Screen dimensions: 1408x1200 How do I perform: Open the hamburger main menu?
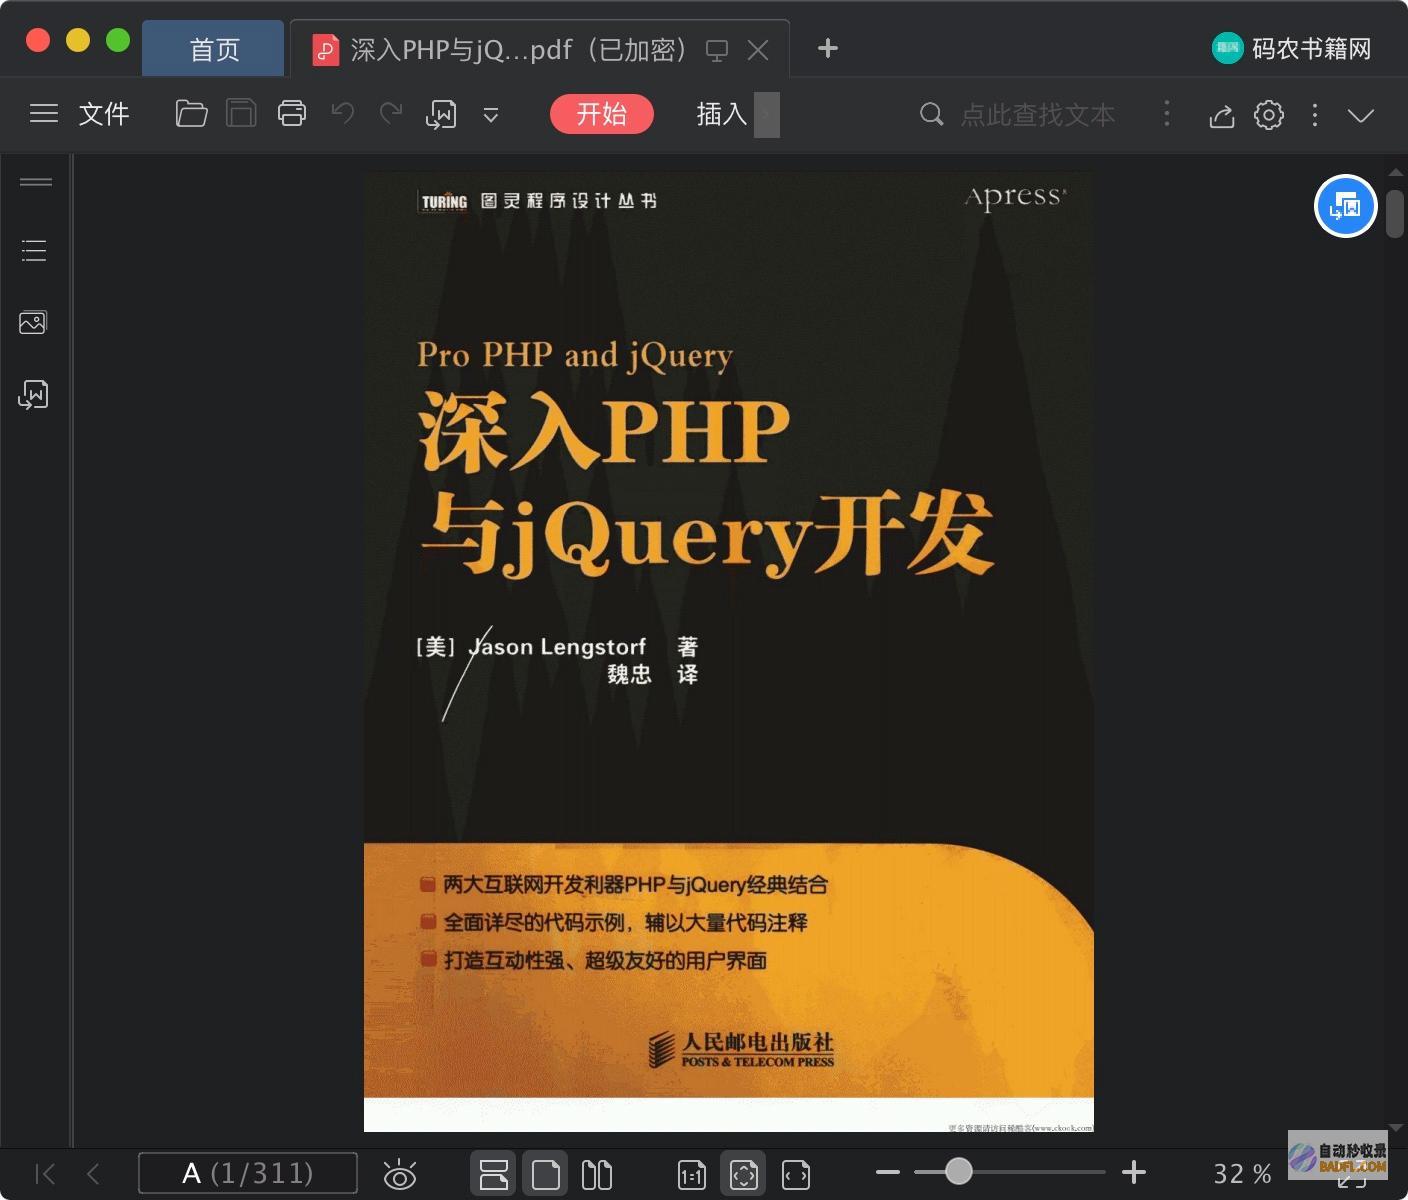pos(43,114)
